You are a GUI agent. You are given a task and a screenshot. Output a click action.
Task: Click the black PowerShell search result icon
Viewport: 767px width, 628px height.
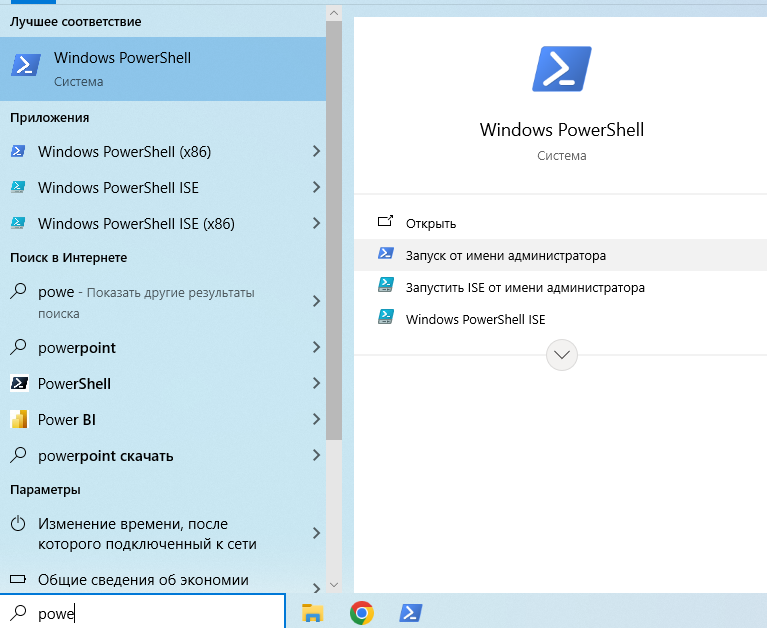click(x=19, y=384)
